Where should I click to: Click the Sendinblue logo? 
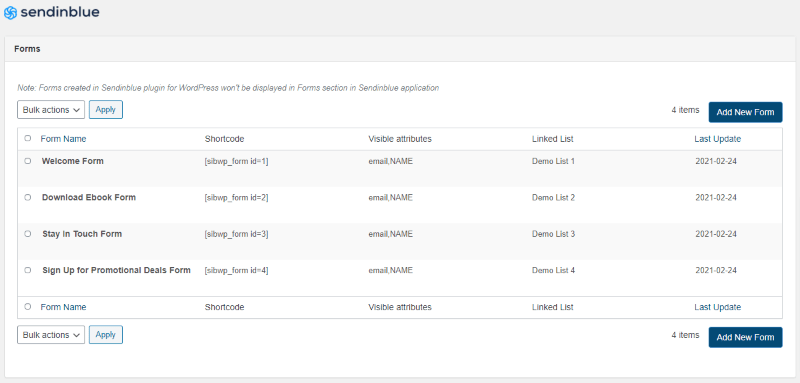coord(52,12)
